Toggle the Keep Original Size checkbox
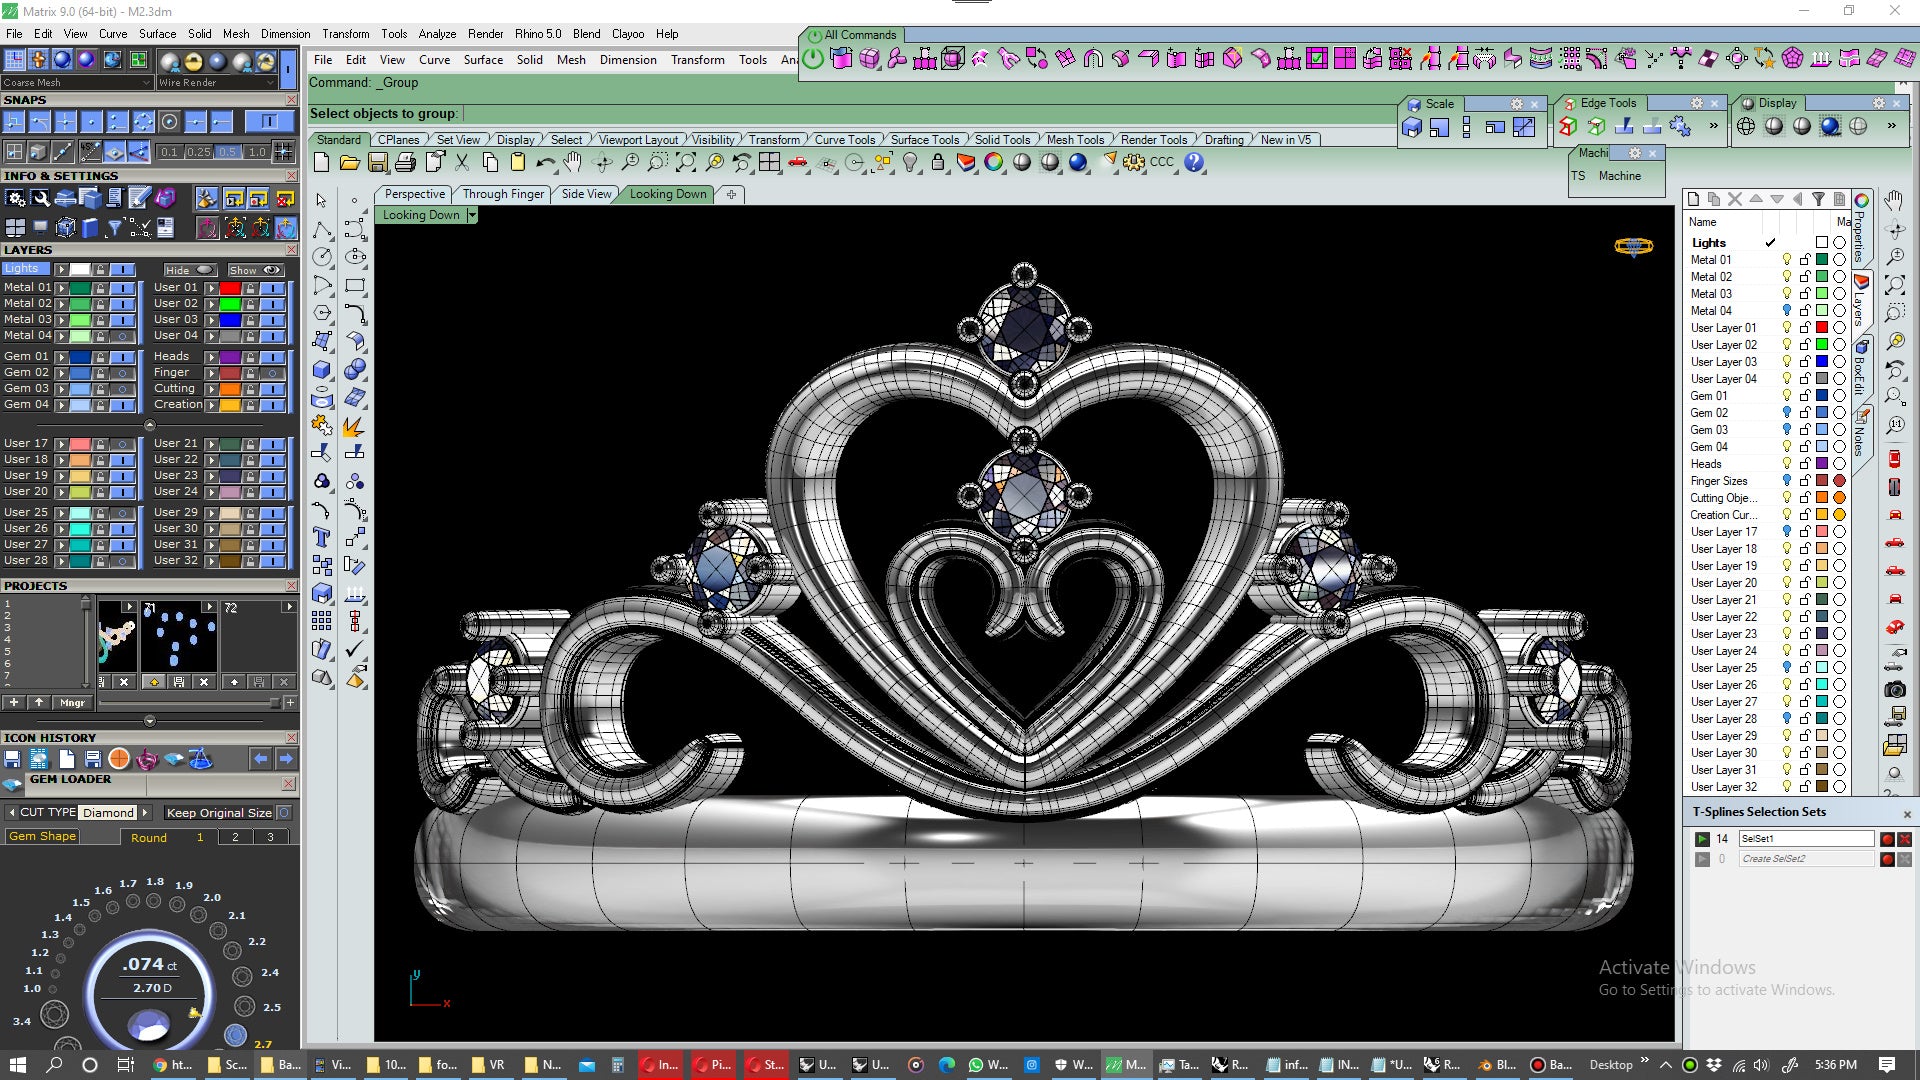Screen dimensions: 1920x1080 click(x=284, y=813)
